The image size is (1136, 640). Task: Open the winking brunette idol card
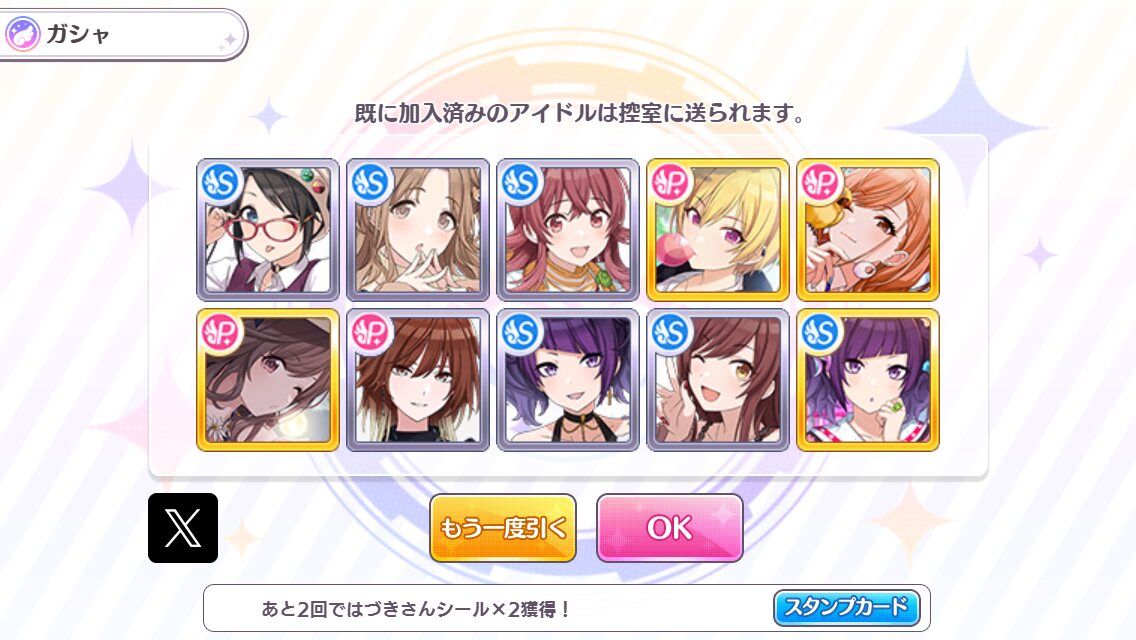click(717, 380)
